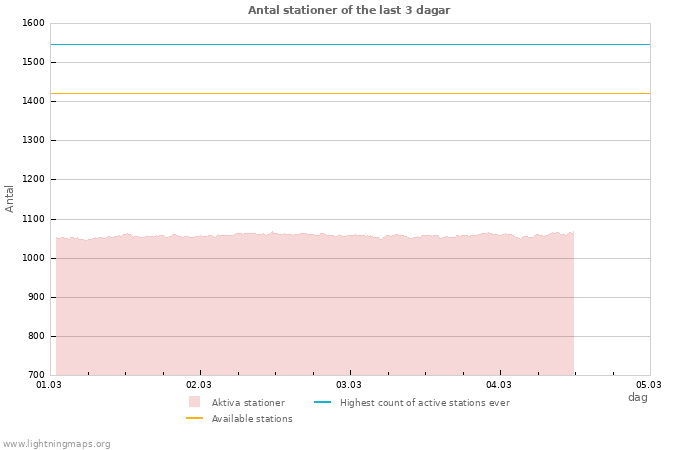
Task: Select the Aktiva stationer legend label
Action: click(248, 403)
